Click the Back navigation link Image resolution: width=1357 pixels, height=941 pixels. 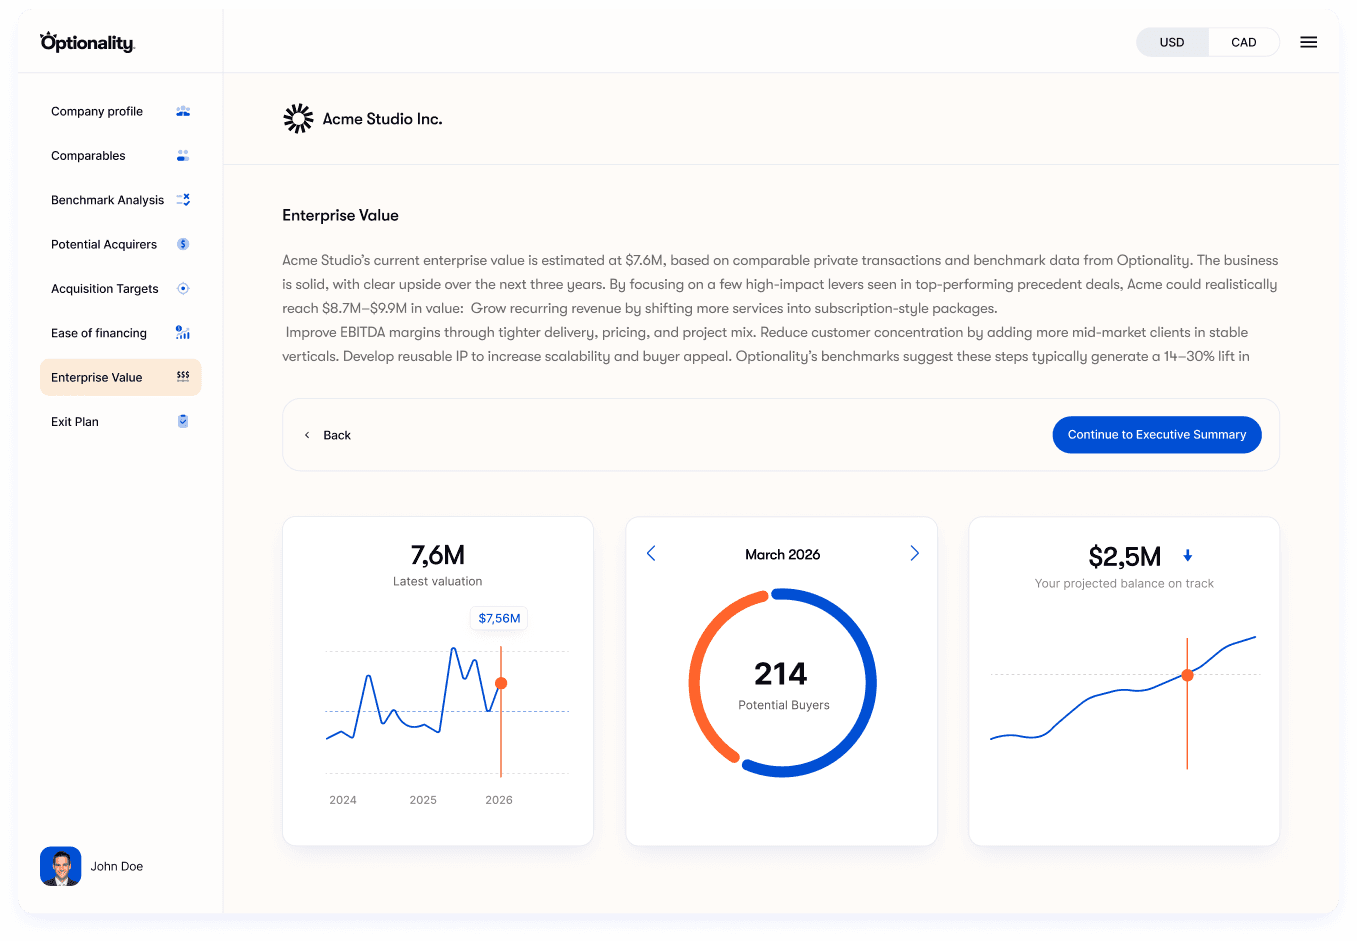(x=328, y=434)
